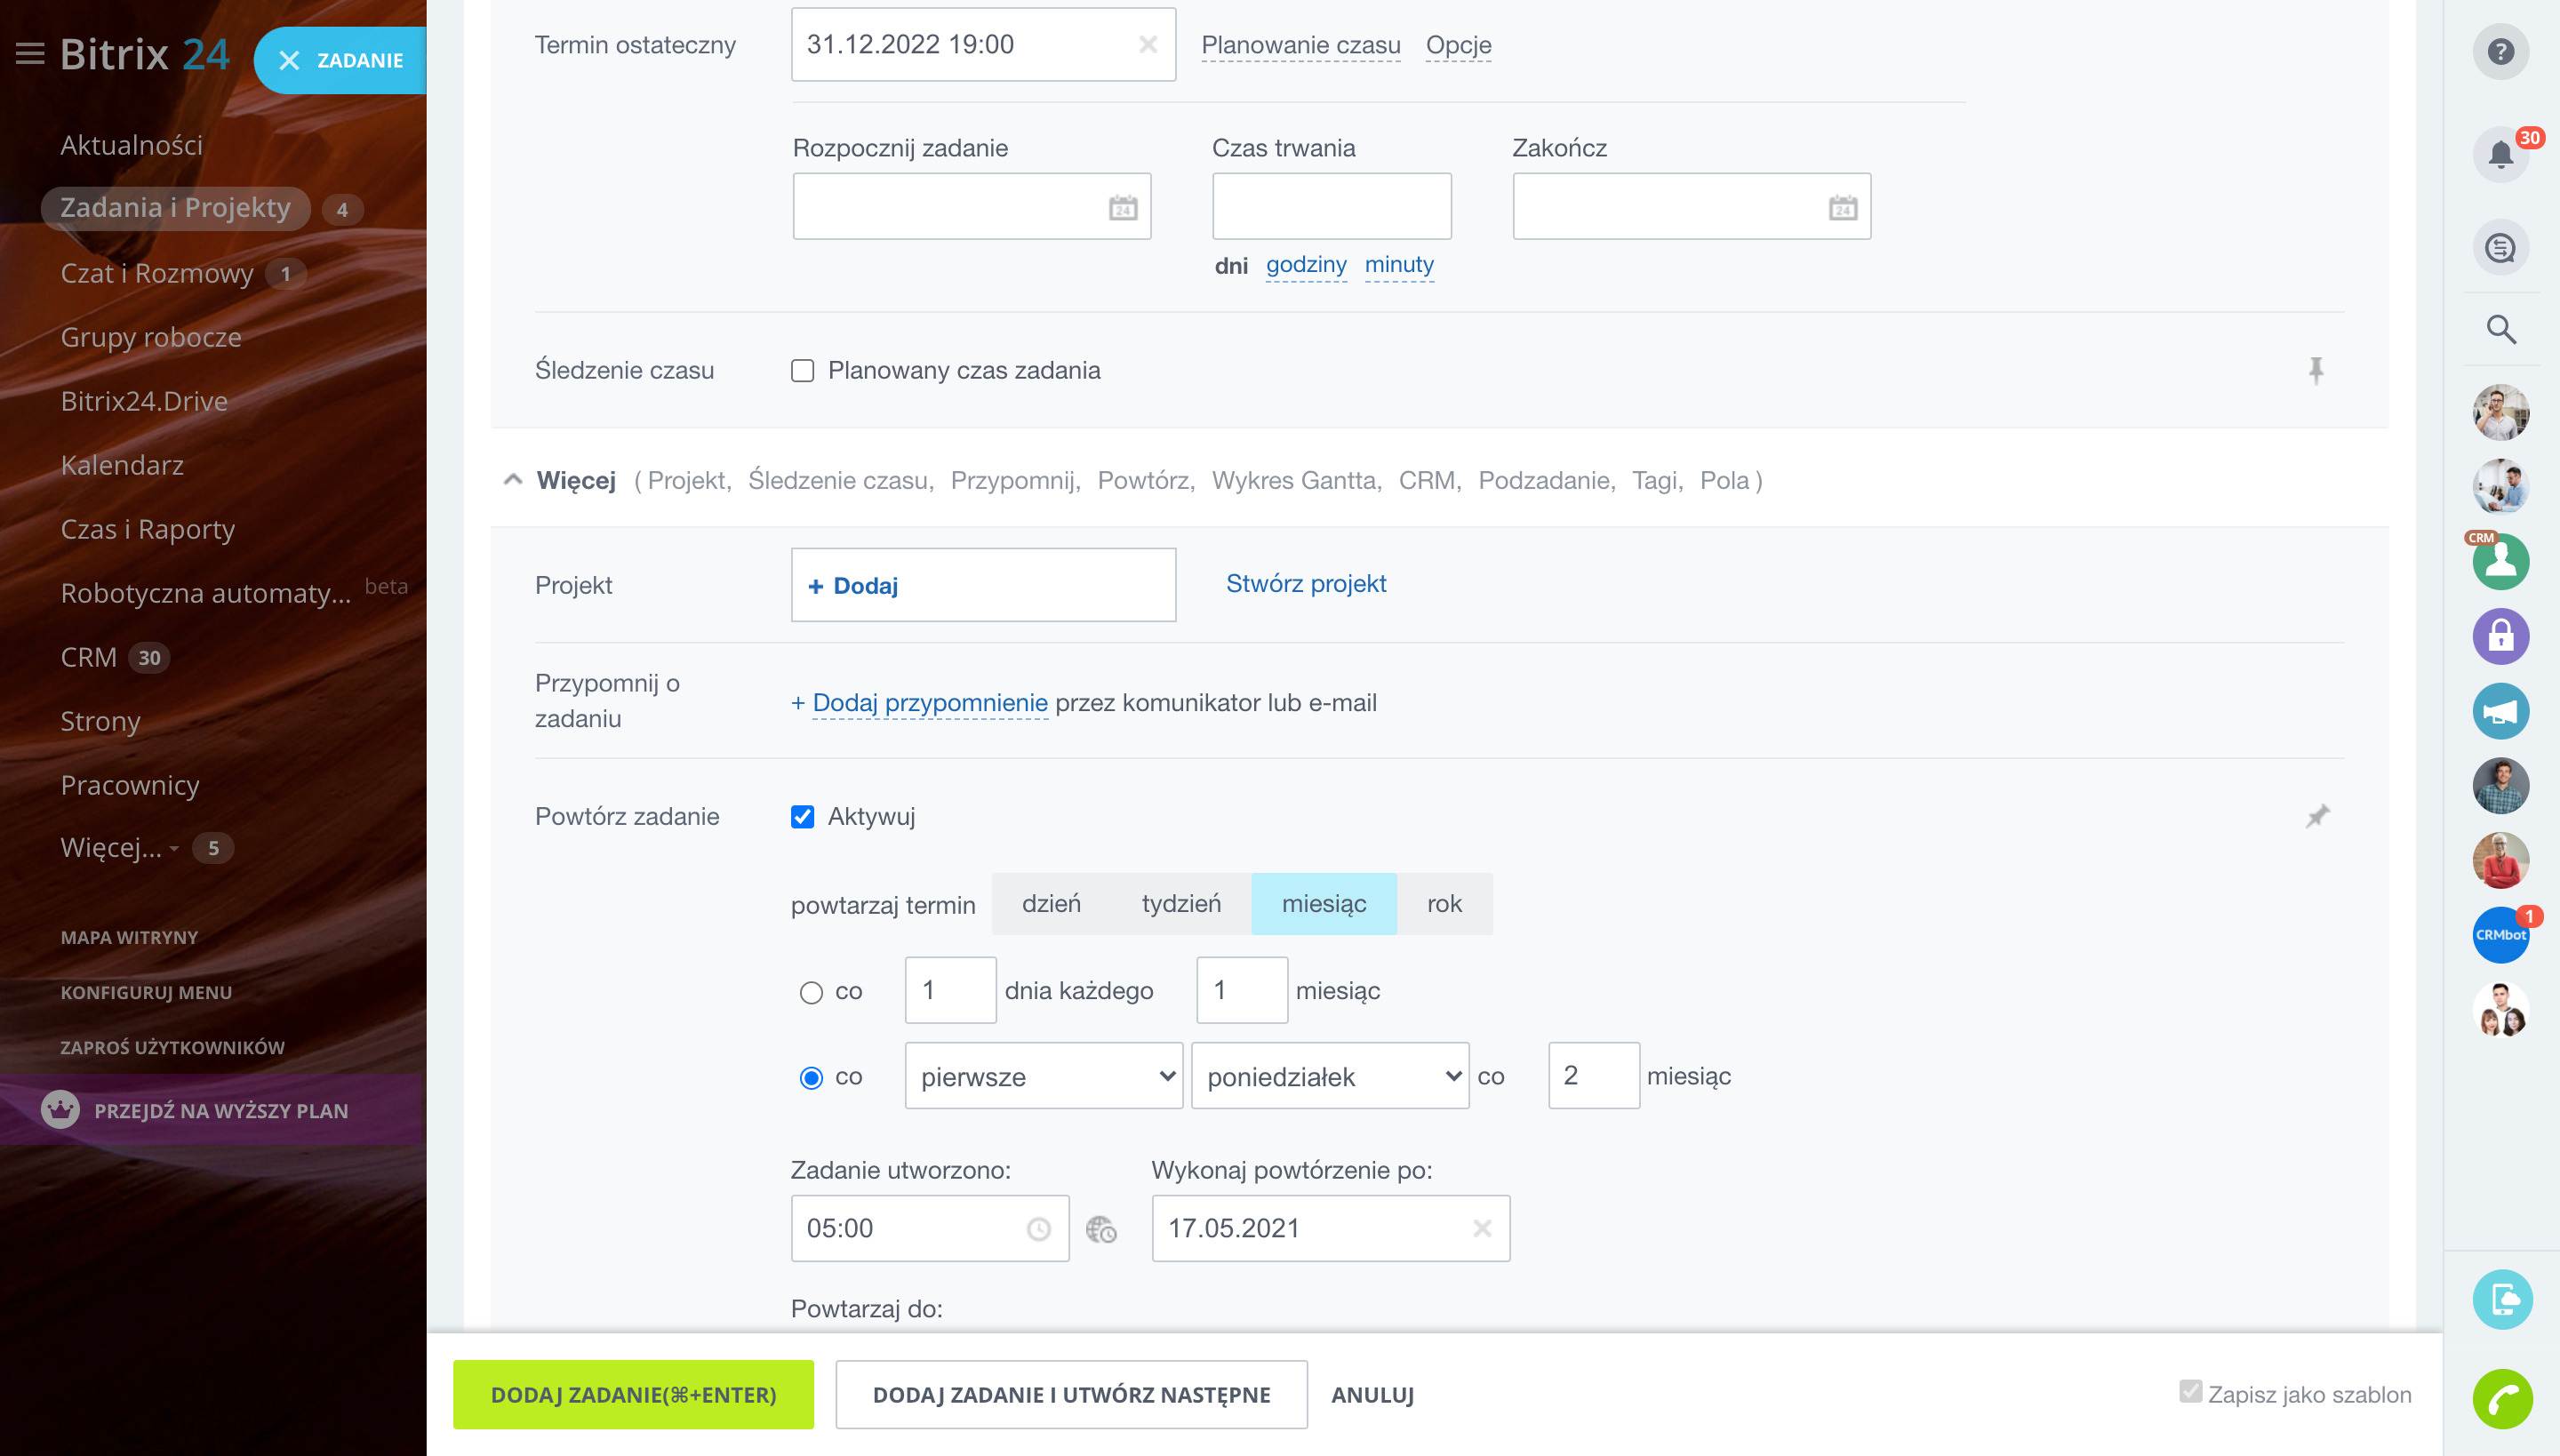The width and height of the screenshot is (2560, 1456).
Task: Switch repeat period to tydzień tab
Action: [1180, 904]
